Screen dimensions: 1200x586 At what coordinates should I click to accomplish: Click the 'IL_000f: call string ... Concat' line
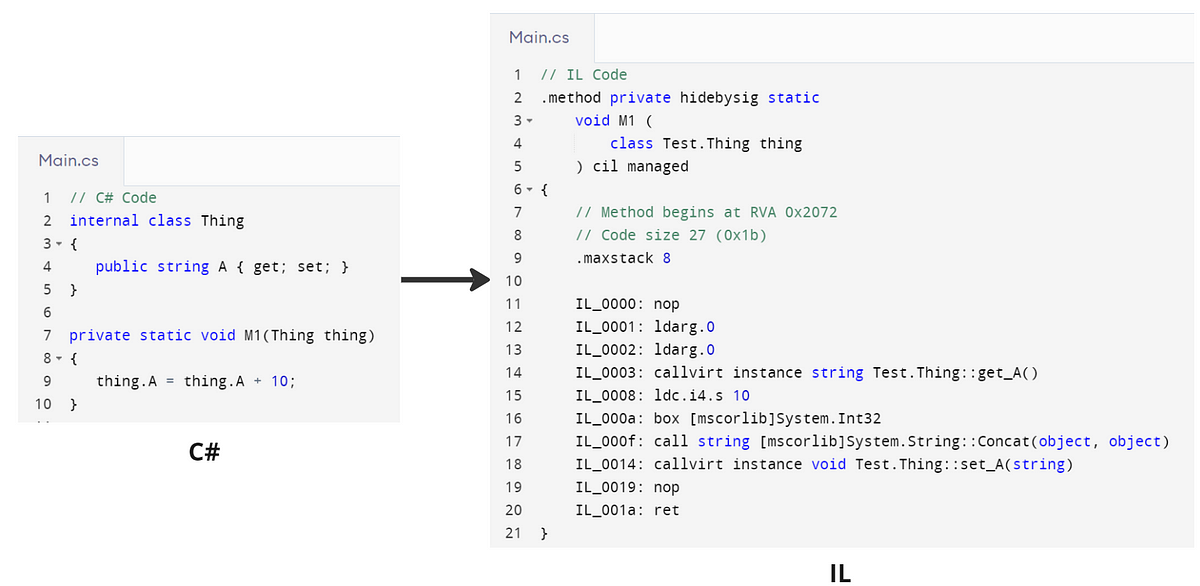click(x=872, y=442)
